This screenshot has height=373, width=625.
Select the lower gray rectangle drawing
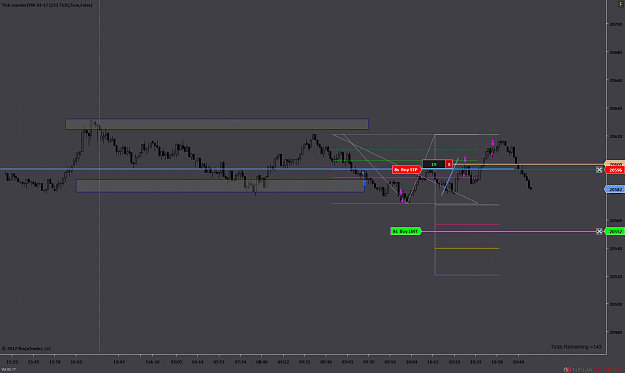tap(220, 186)
